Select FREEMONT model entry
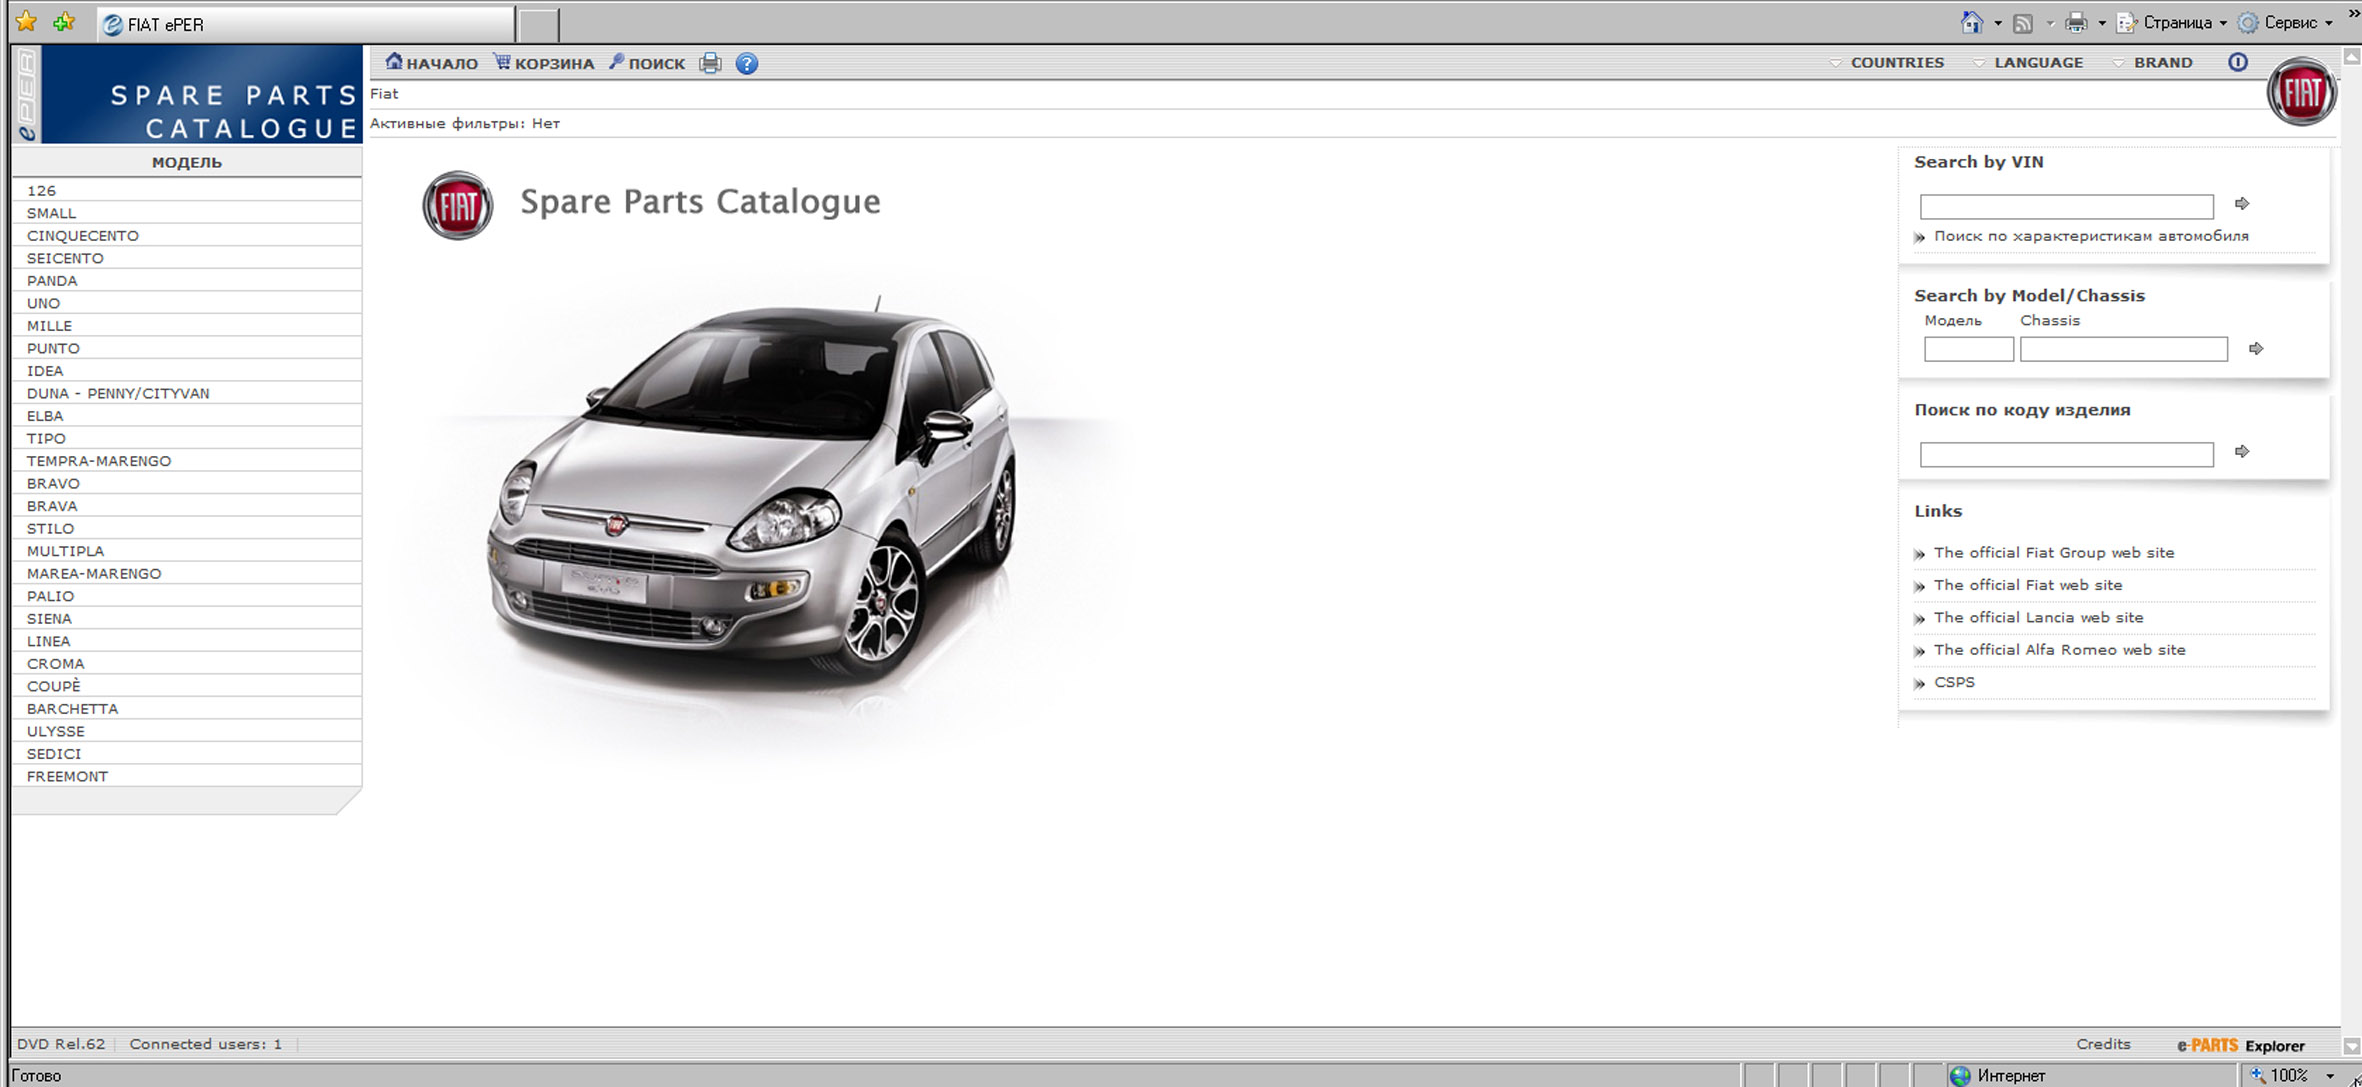 pyautogui.click(x=67, y=776)
